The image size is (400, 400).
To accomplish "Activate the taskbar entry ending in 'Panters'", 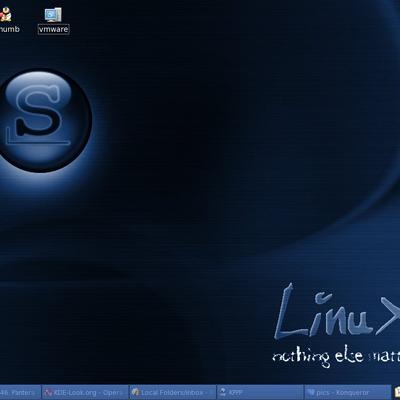I will point(20,393).
